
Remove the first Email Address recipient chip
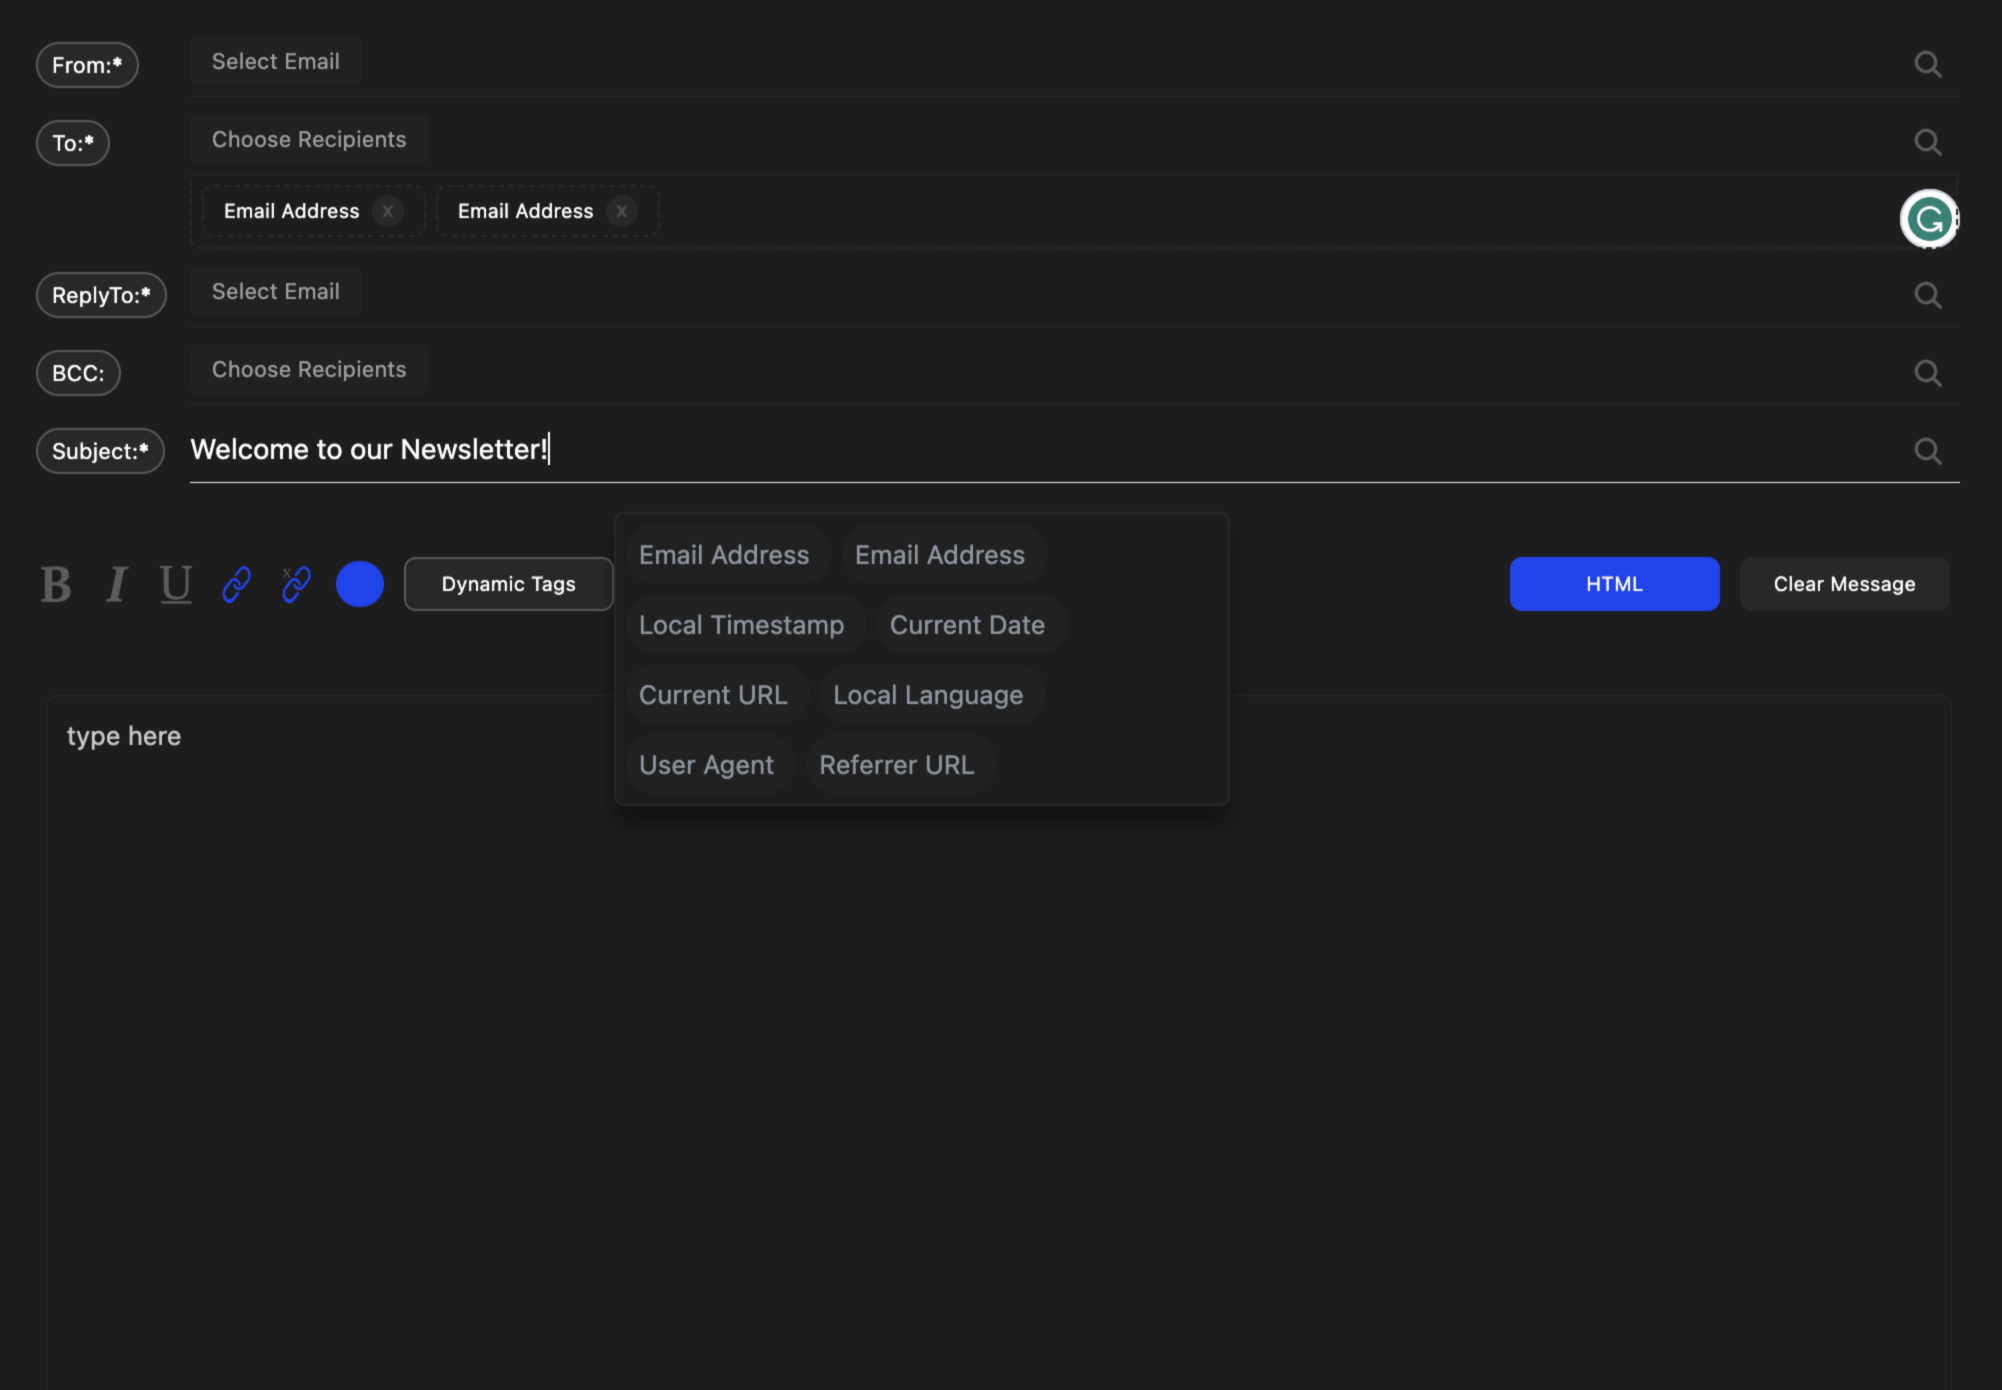pyautogui.click(x=388, y=211)
